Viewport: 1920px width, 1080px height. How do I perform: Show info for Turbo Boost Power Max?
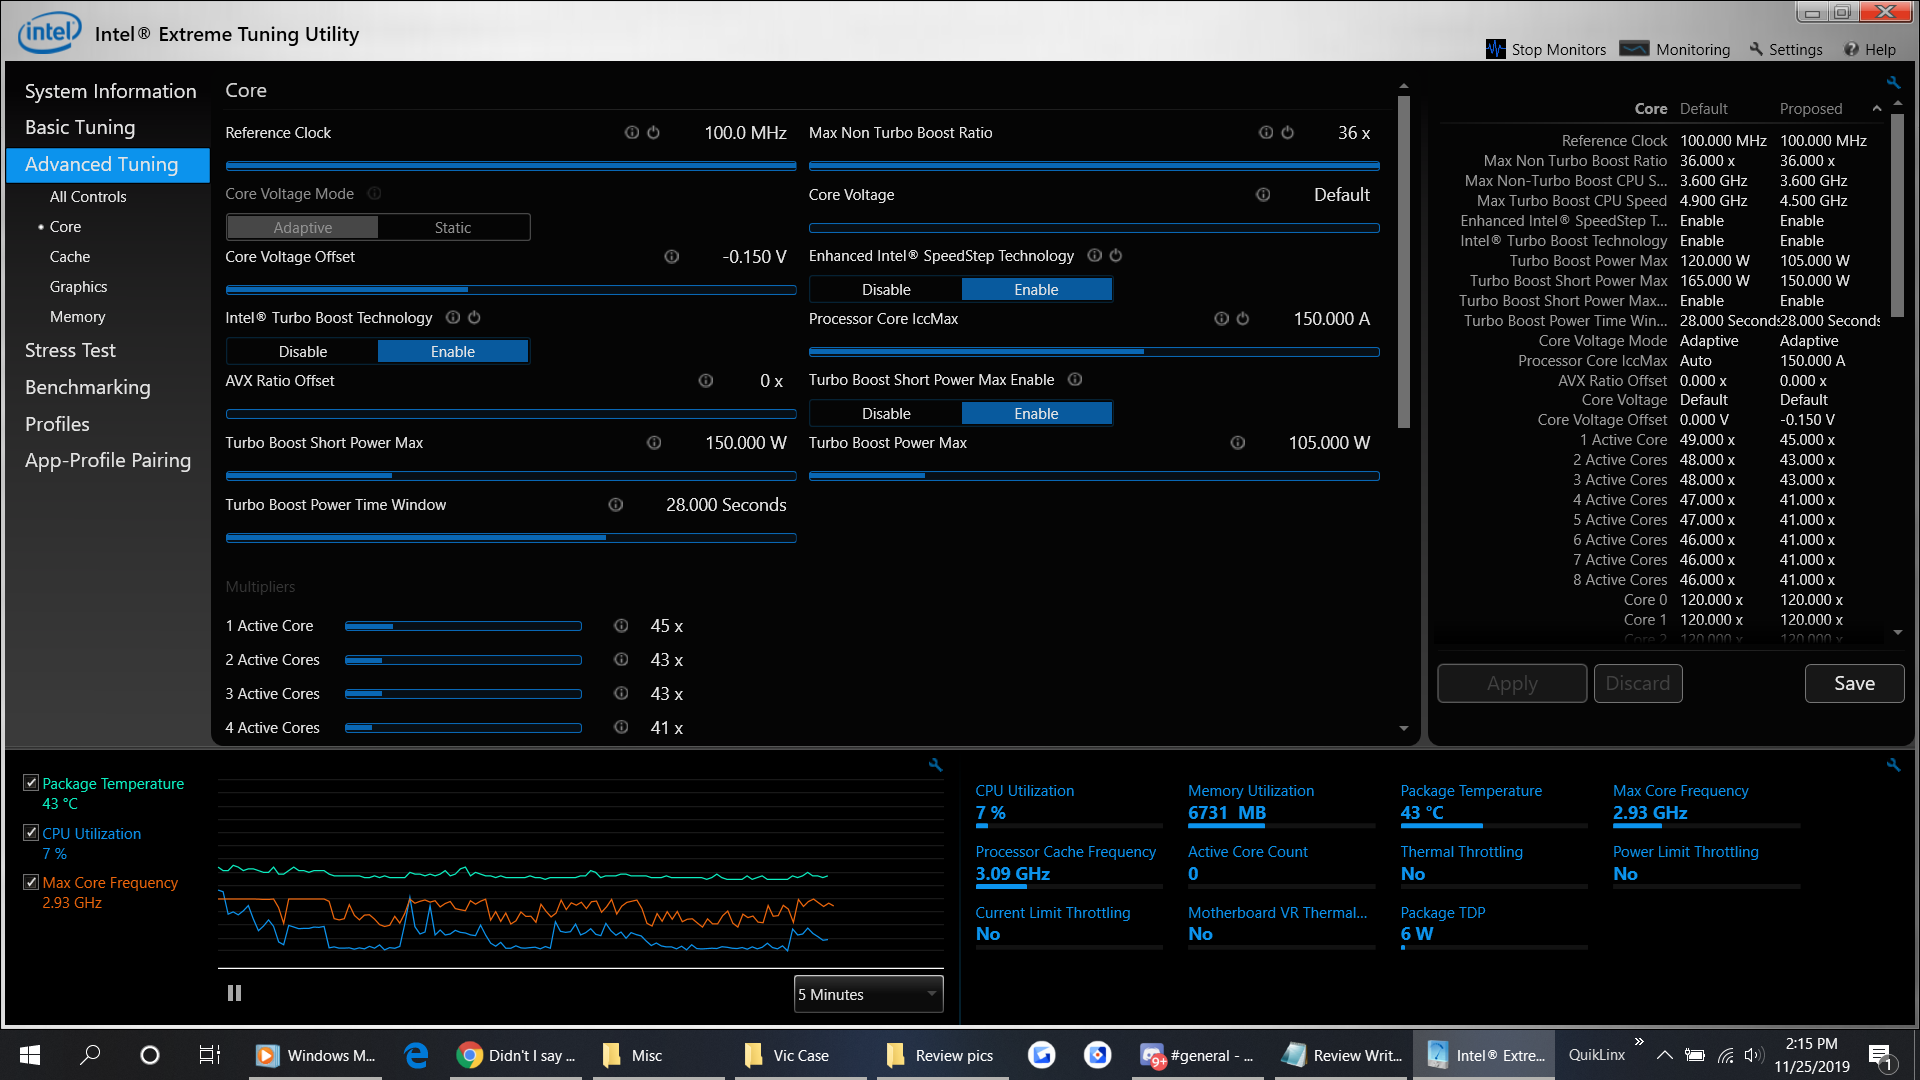[1237, 443]
